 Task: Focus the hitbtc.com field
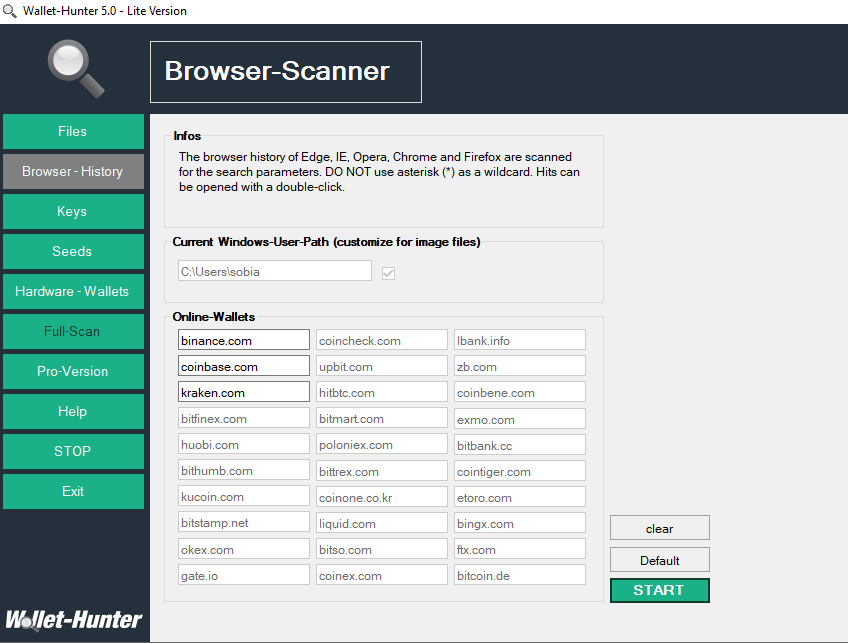tap(382, 392)
